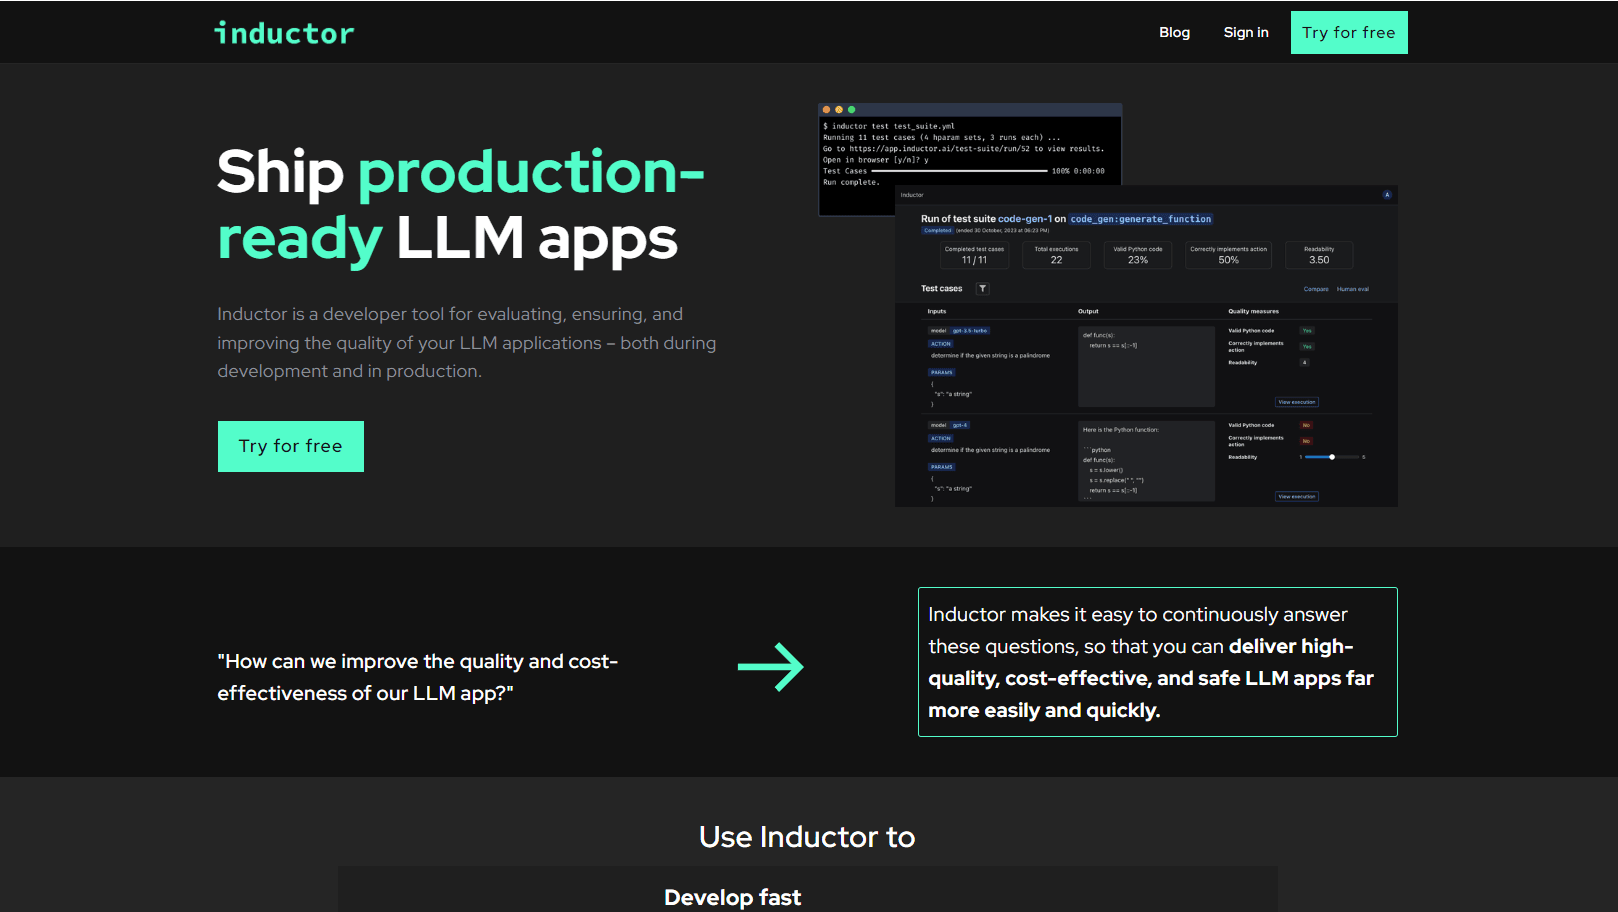The width and height of the screenshot is (1618, 912).
Task: Select the "Develop fast" heading
Action: point(733,897)
